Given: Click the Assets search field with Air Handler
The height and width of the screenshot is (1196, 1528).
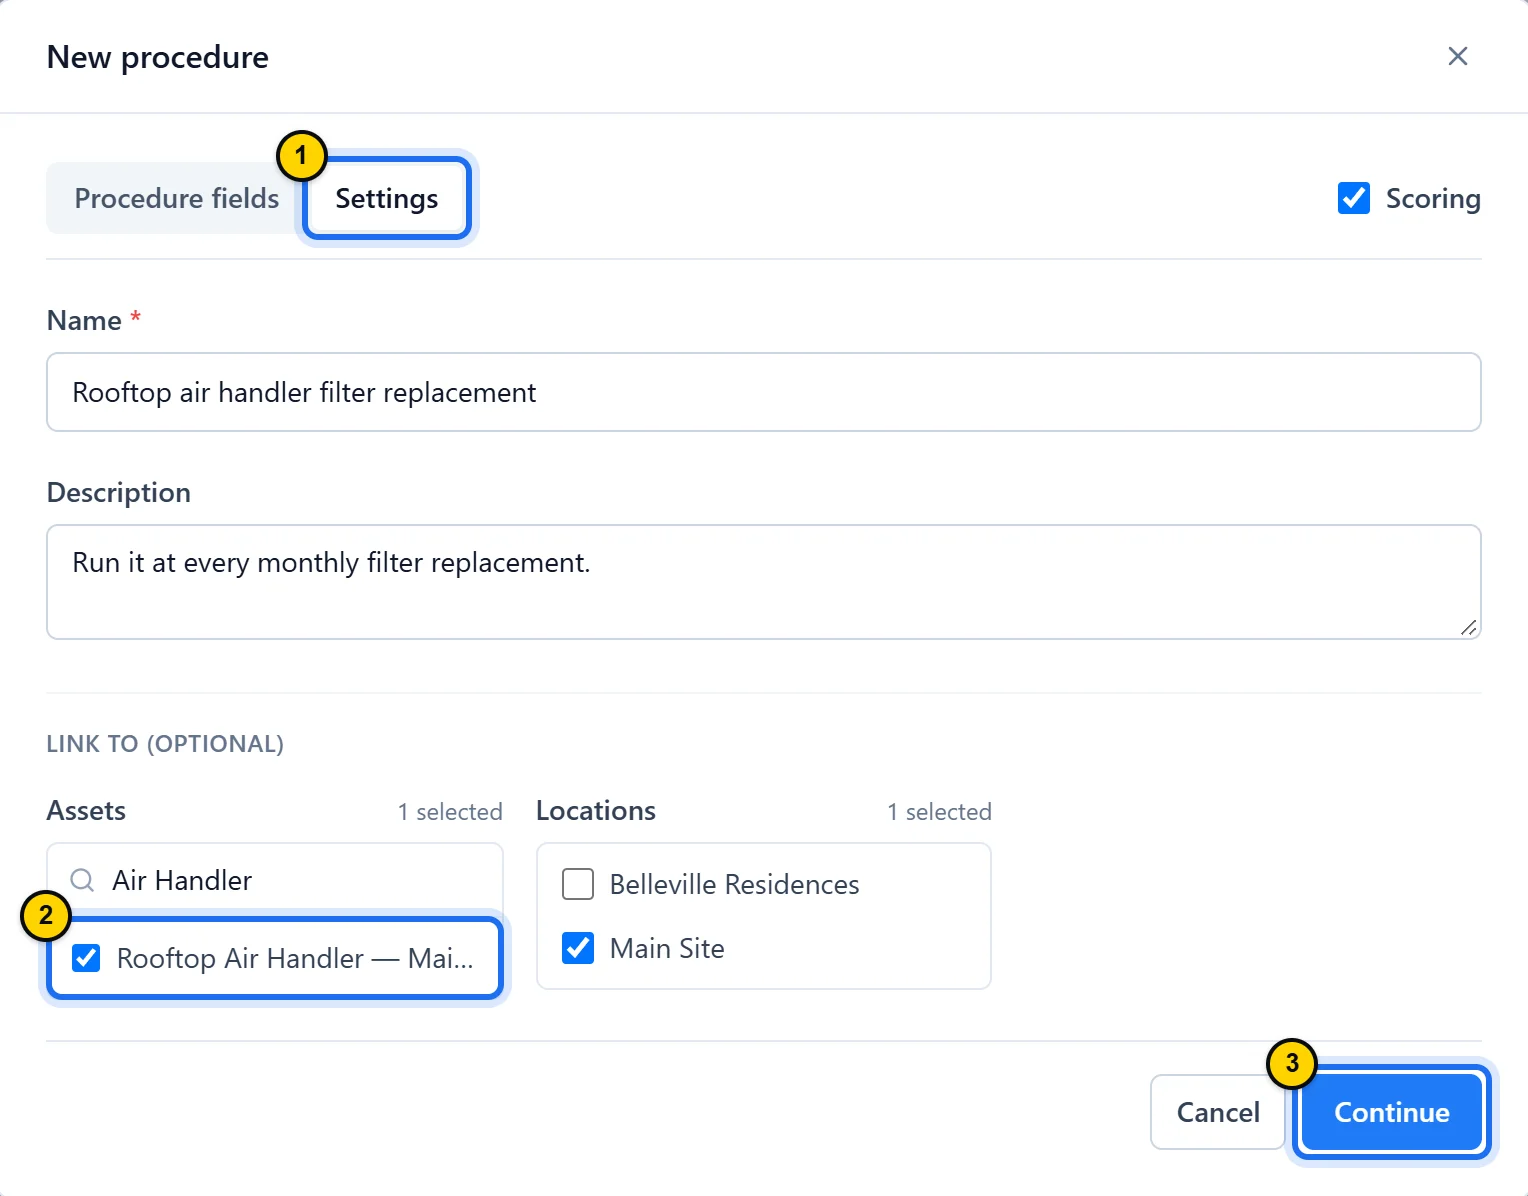Looking at the screenshot, I should (x=275, y=880).
